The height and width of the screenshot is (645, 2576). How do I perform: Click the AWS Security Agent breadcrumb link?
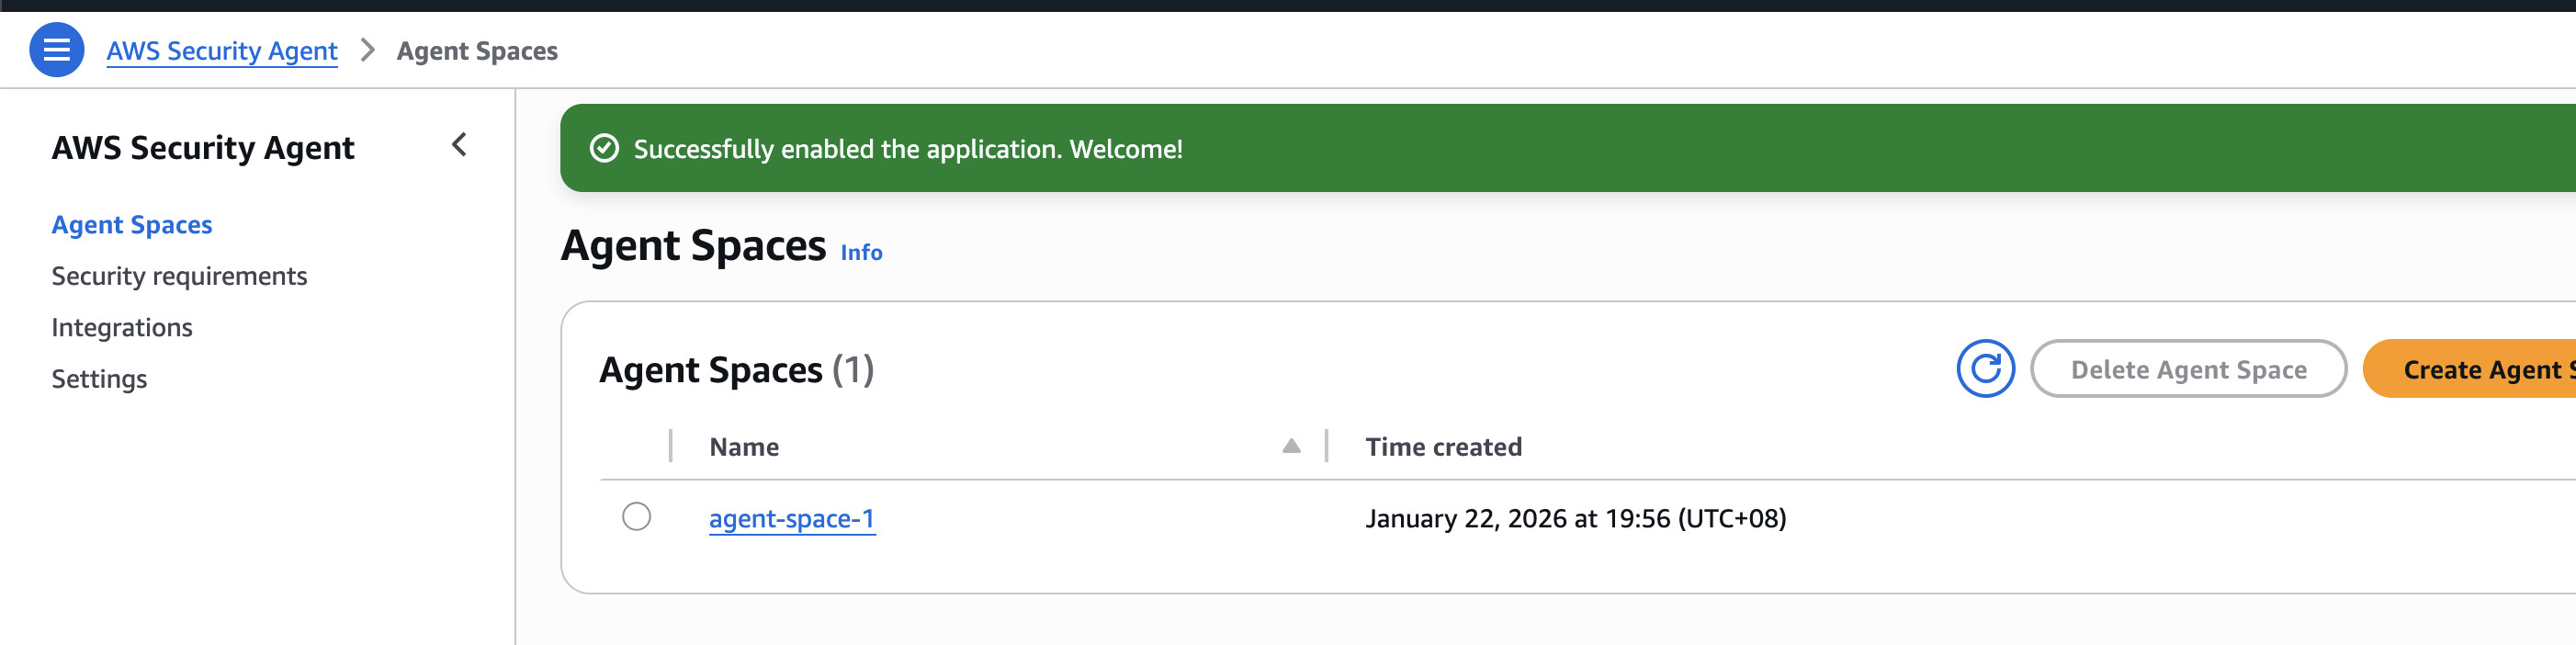[222, 51]
